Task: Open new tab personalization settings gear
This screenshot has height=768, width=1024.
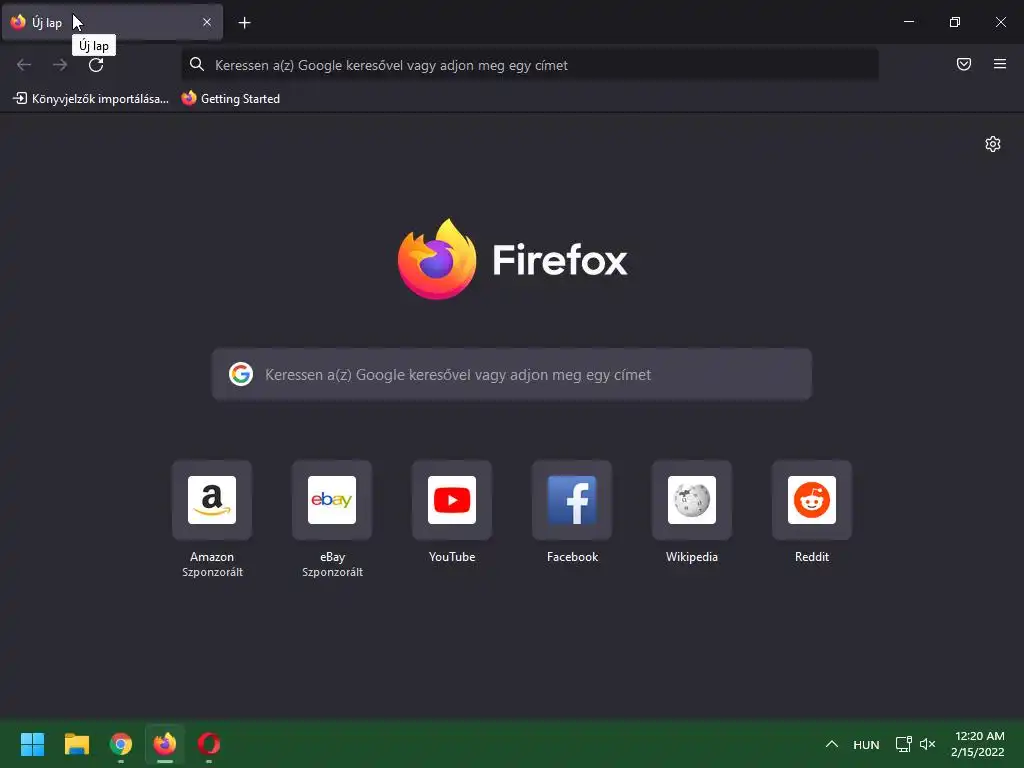Action: pyautogui.click(x=993, y=144)
